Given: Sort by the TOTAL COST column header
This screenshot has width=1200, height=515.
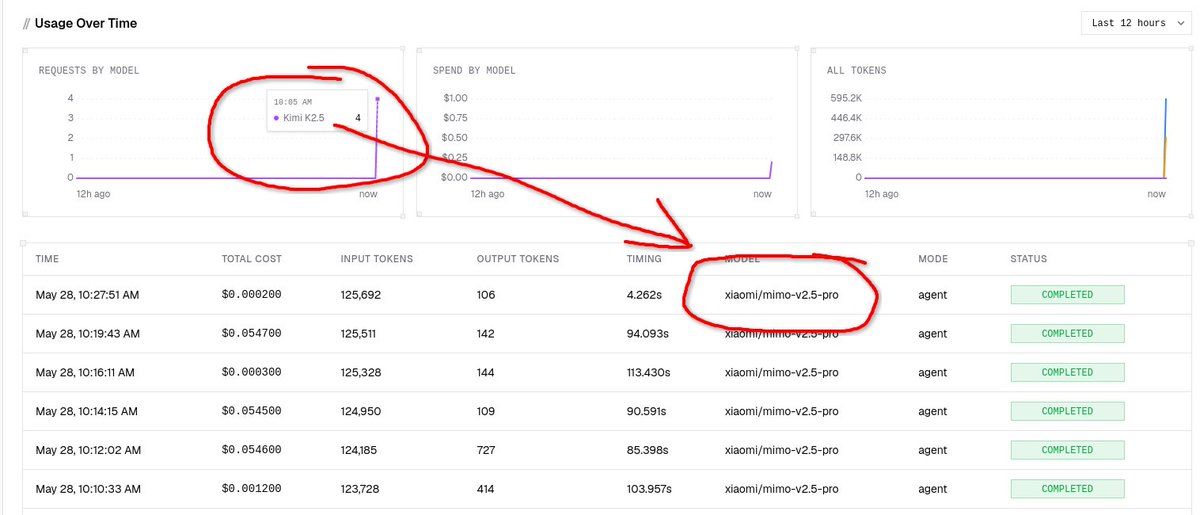Looking at the screenshot, I should [x=252, y=259].
